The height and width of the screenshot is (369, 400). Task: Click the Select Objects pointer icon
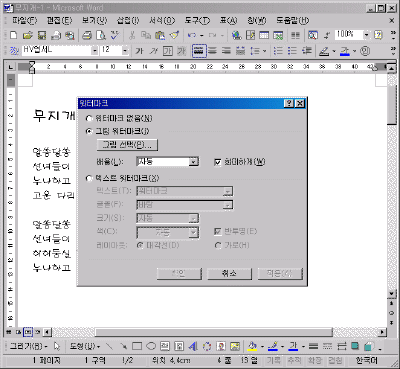57,347
